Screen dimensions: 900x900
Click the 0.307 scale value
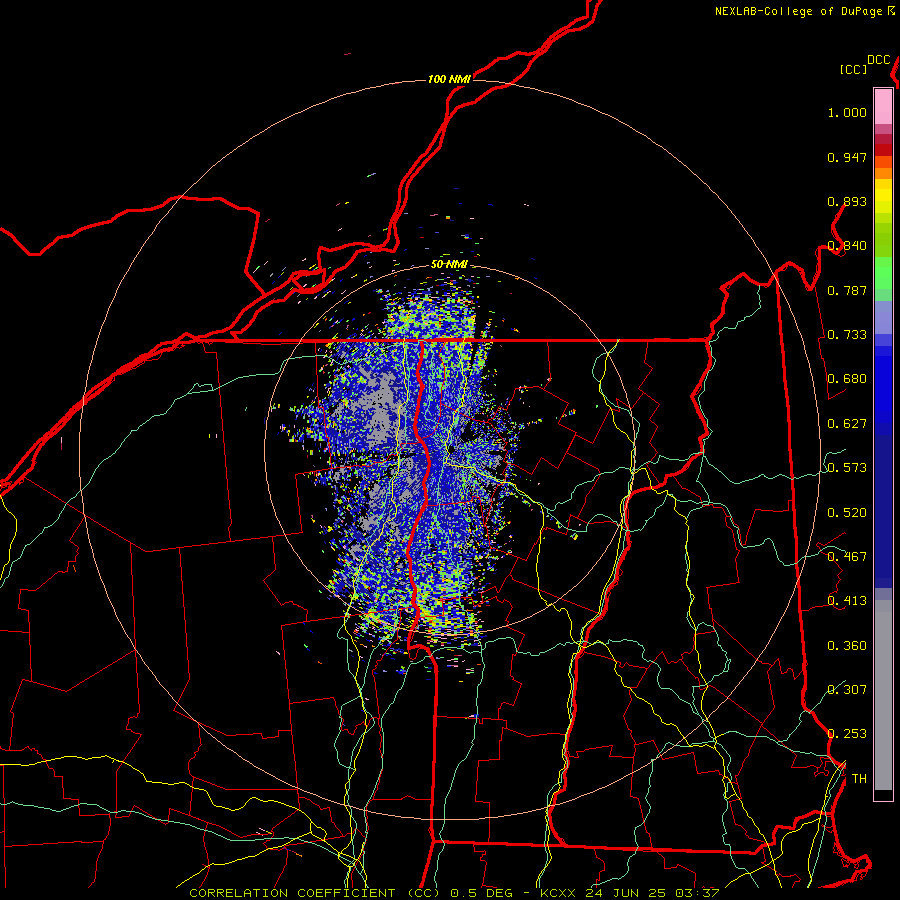pos(847,689)
